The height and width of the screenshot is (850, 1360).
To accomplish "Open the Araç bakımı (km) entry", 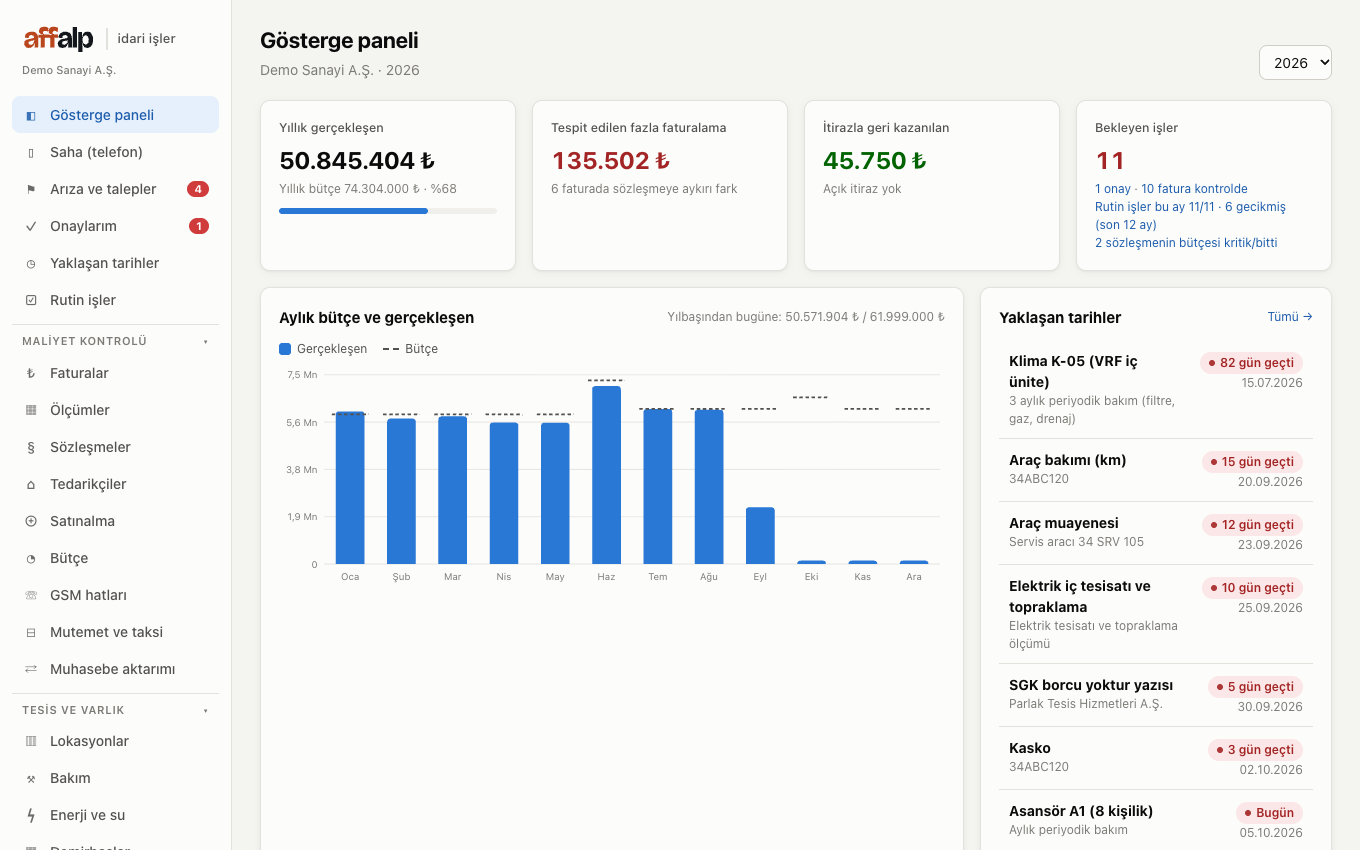I will click(x=1156, y=470).
